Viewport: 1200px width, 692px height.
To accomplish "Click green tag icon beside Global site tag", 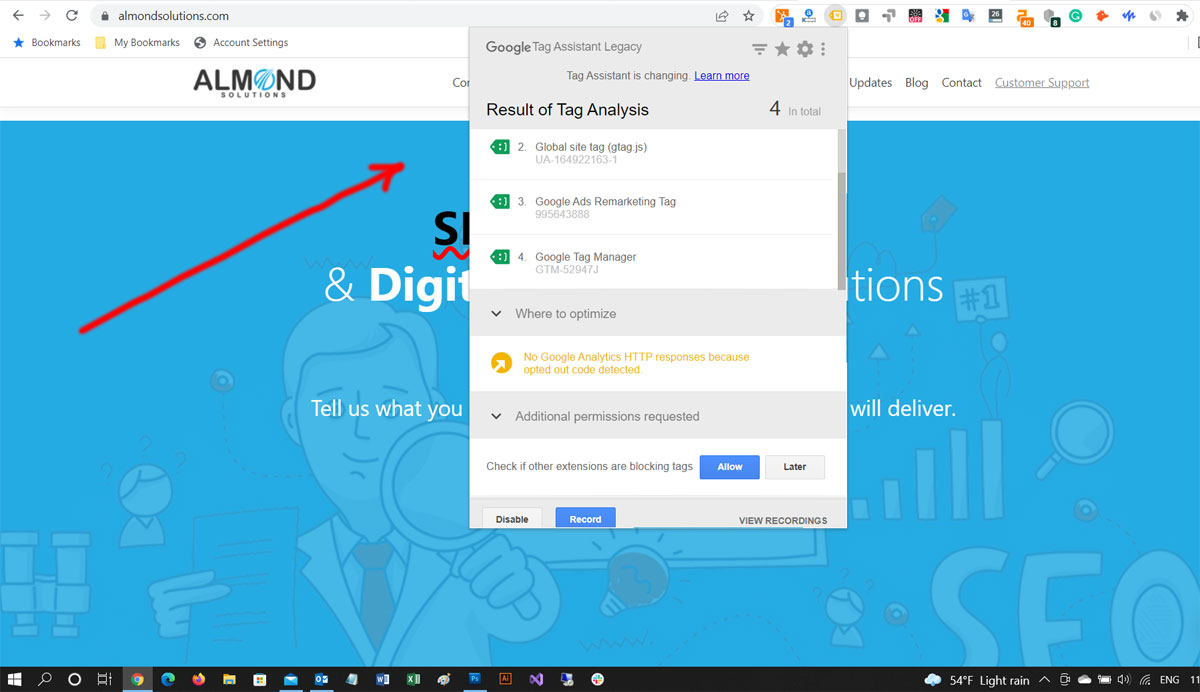I will pyautogui.click(x=500, y=147).
